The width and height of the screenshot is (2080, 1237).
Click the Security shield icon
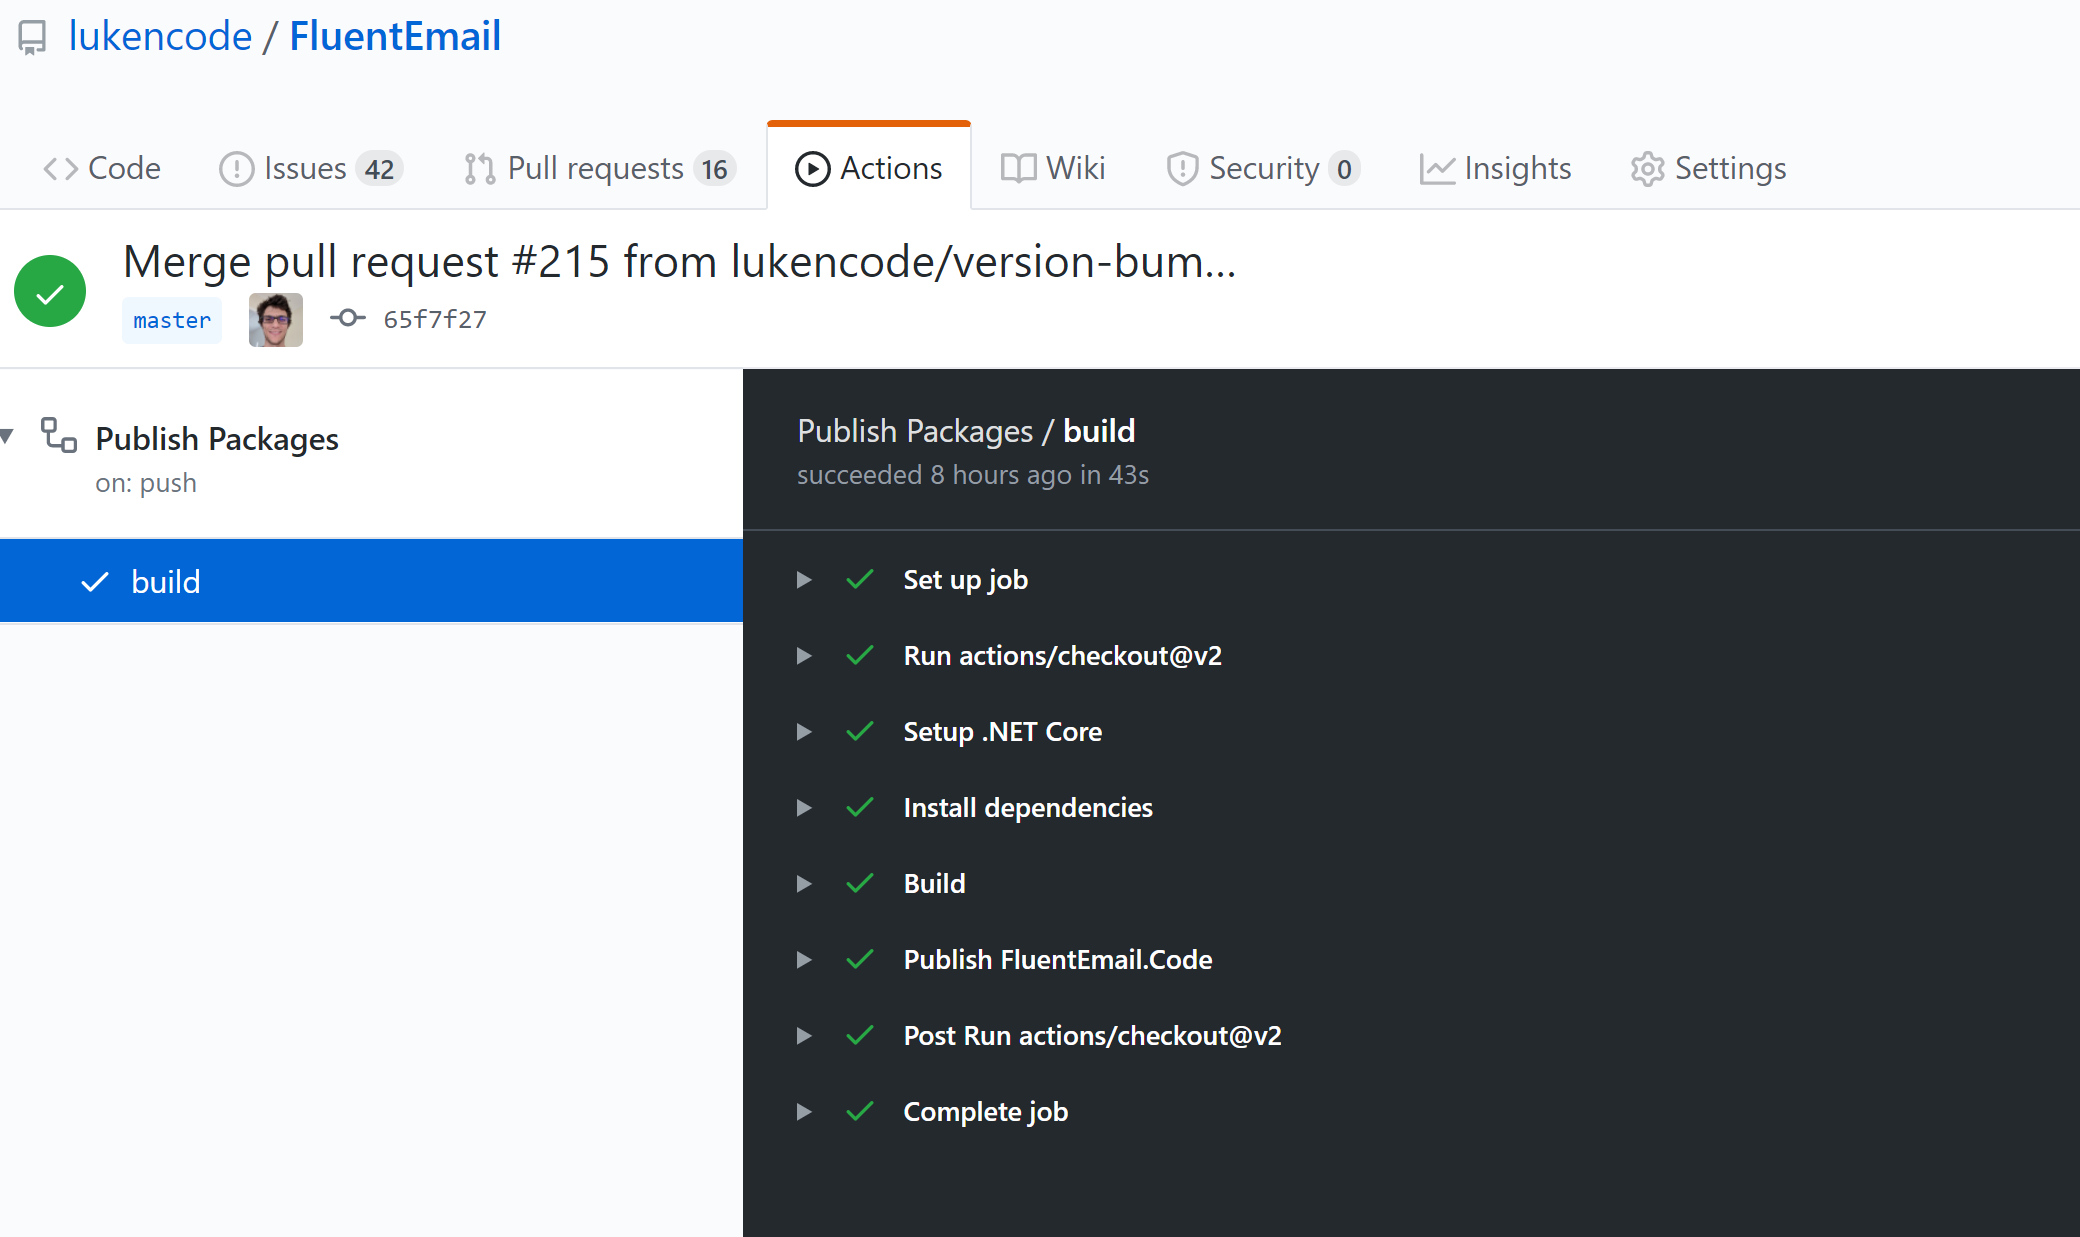[1182, 169]
